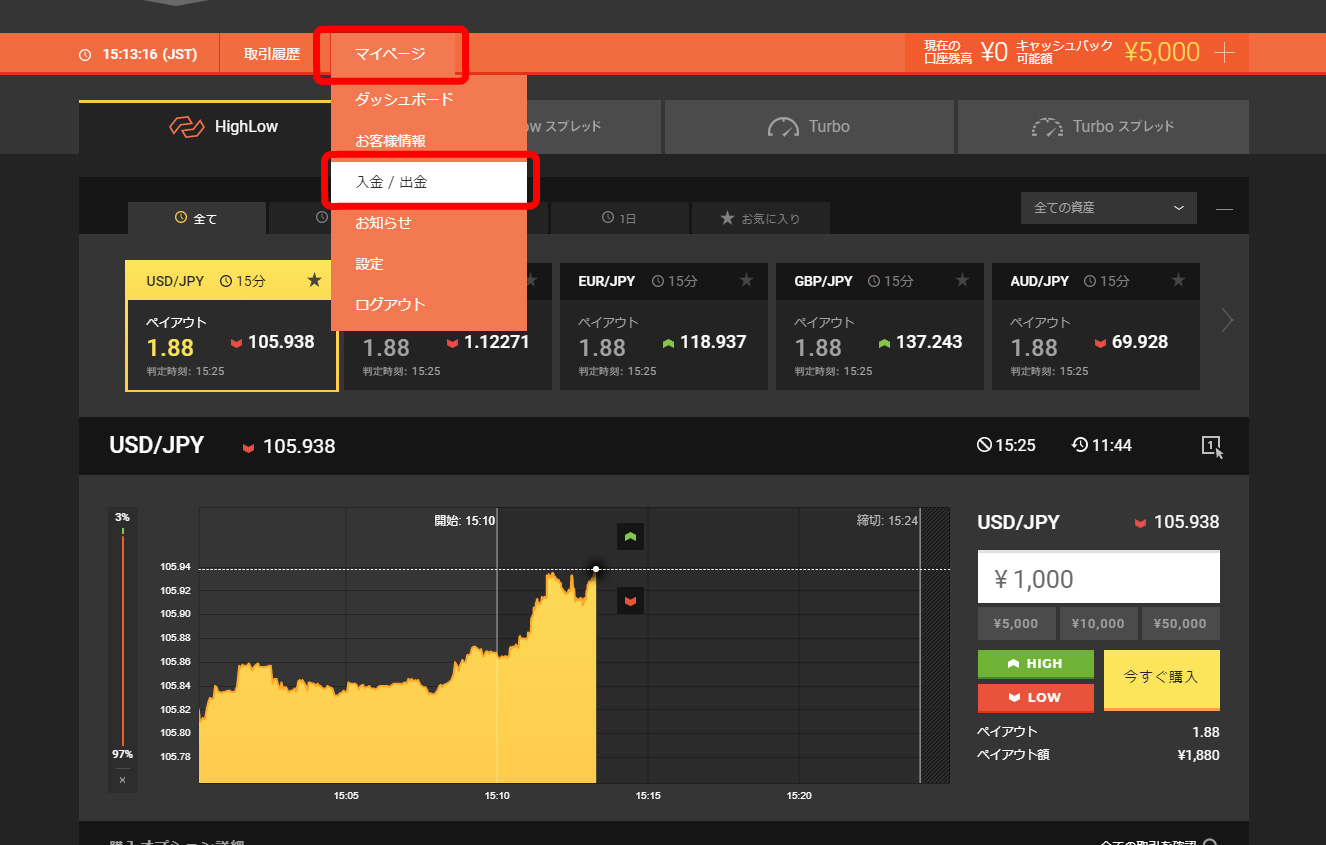Select ダッシュボード from the My Page menu

[428, 100]
